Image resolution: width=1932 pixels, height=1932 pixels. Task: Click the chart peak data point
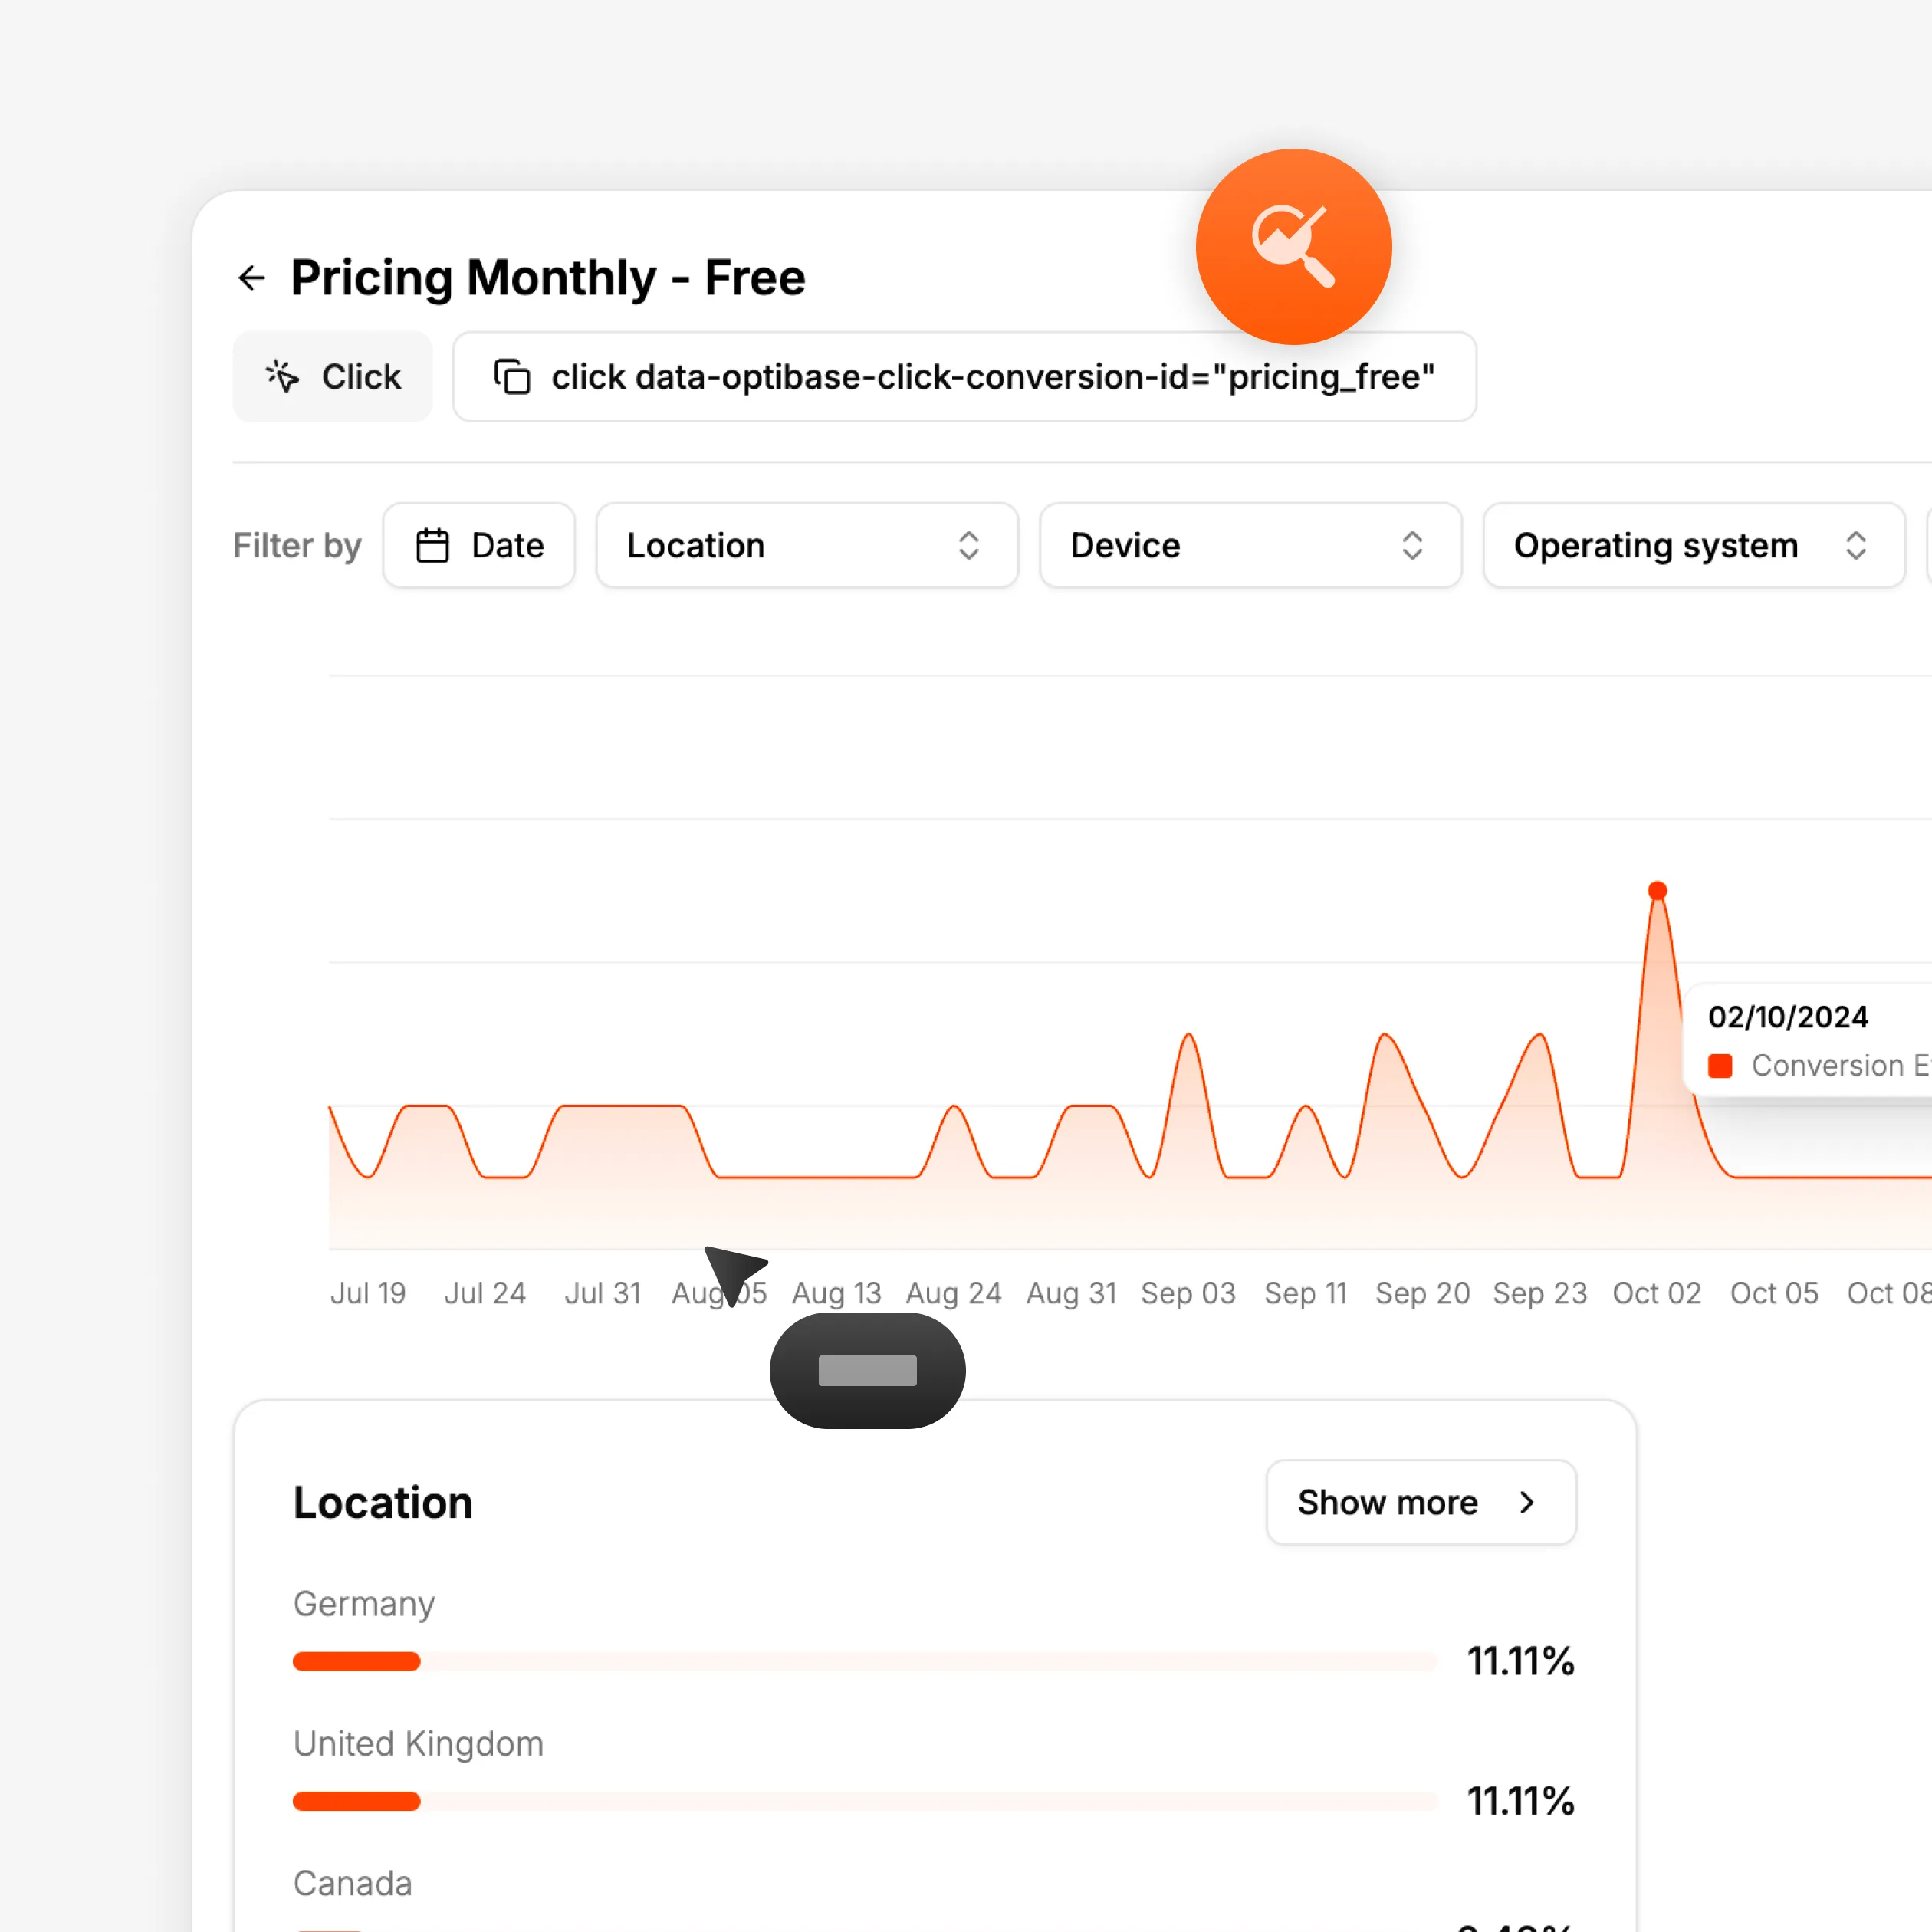coord(1657,890)
